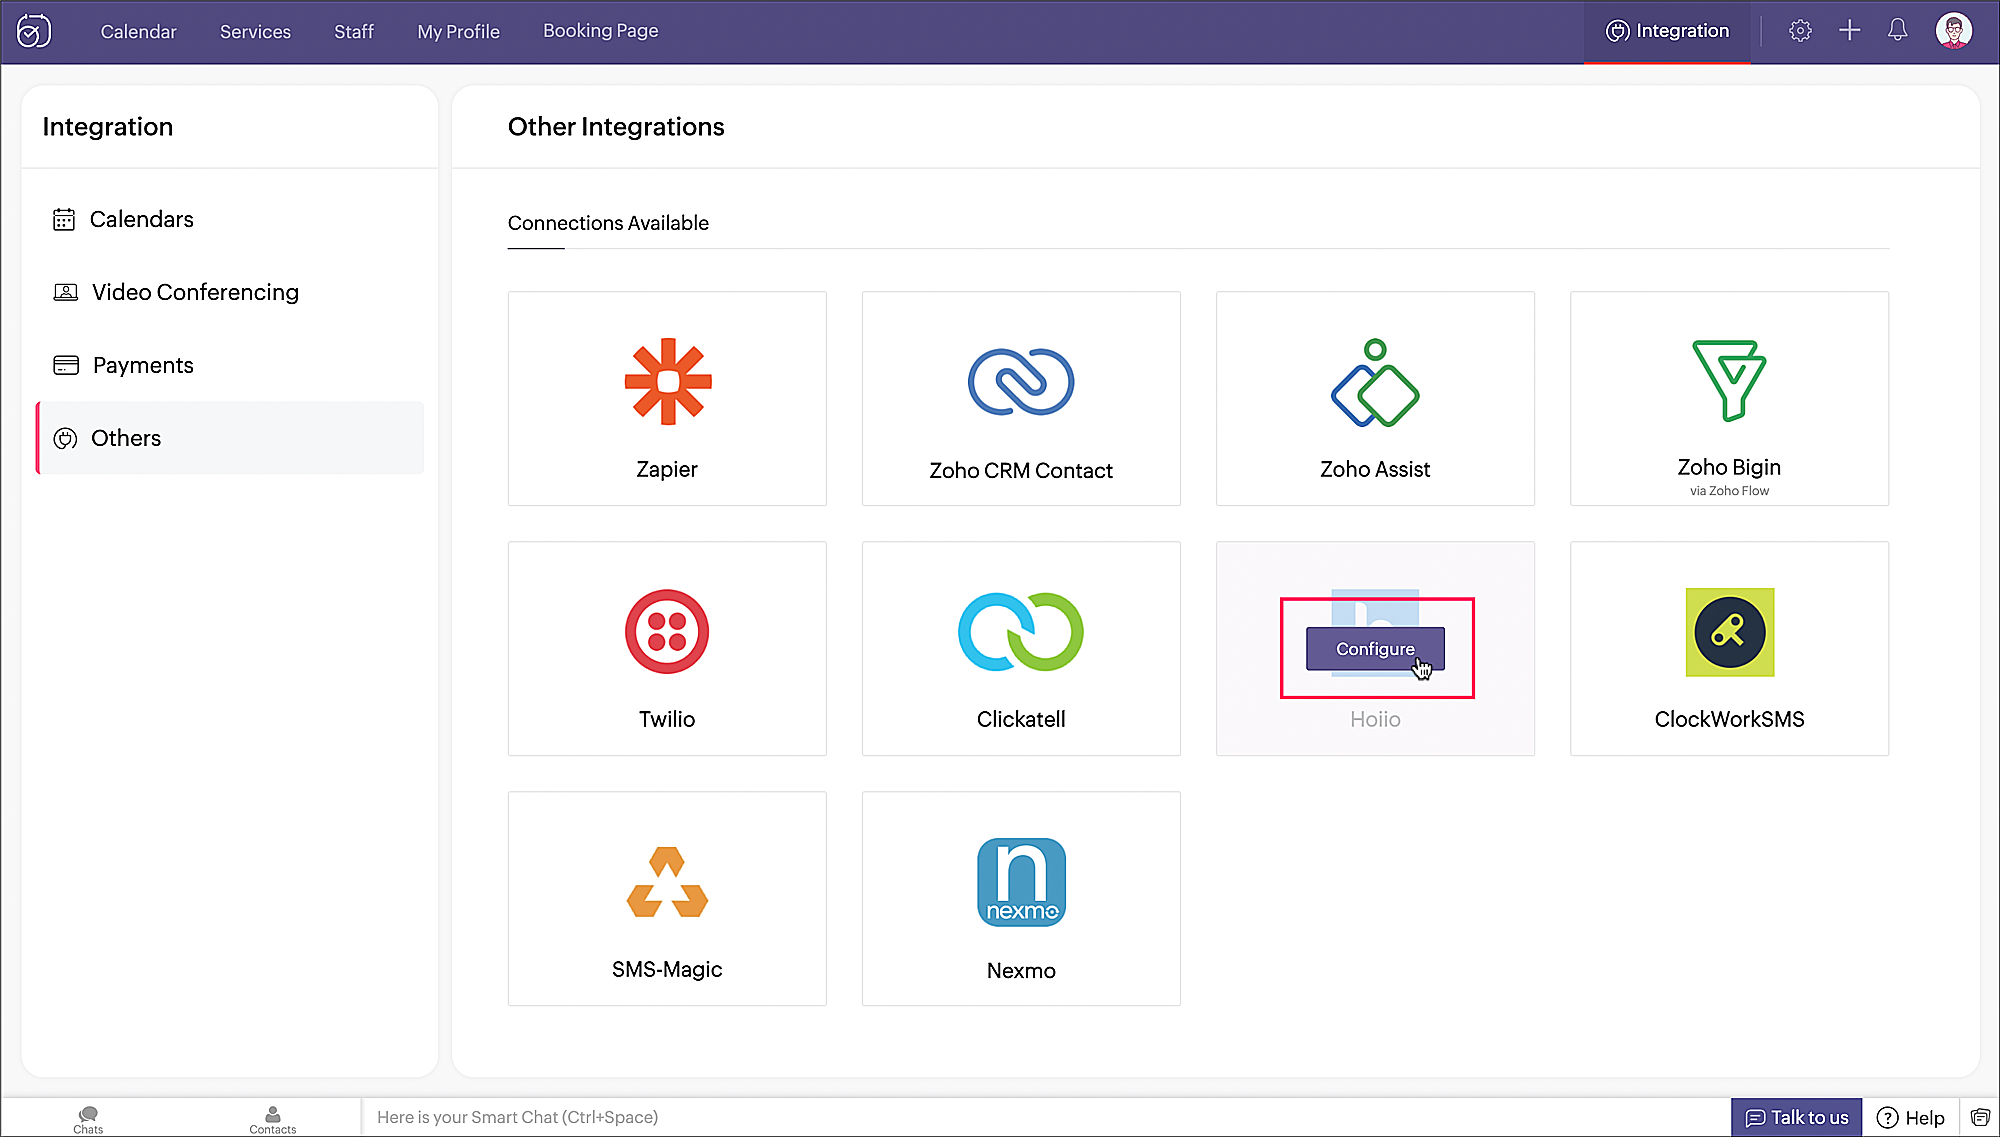Open the Help link
Viewport: 2000px width, 1137px height.
click(x=1910, y=1117)
